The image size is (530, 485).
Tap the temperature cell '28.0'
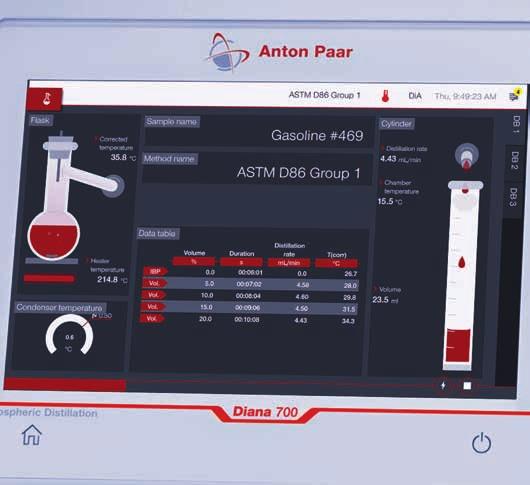pyautogui.click(x=350, y=286)
